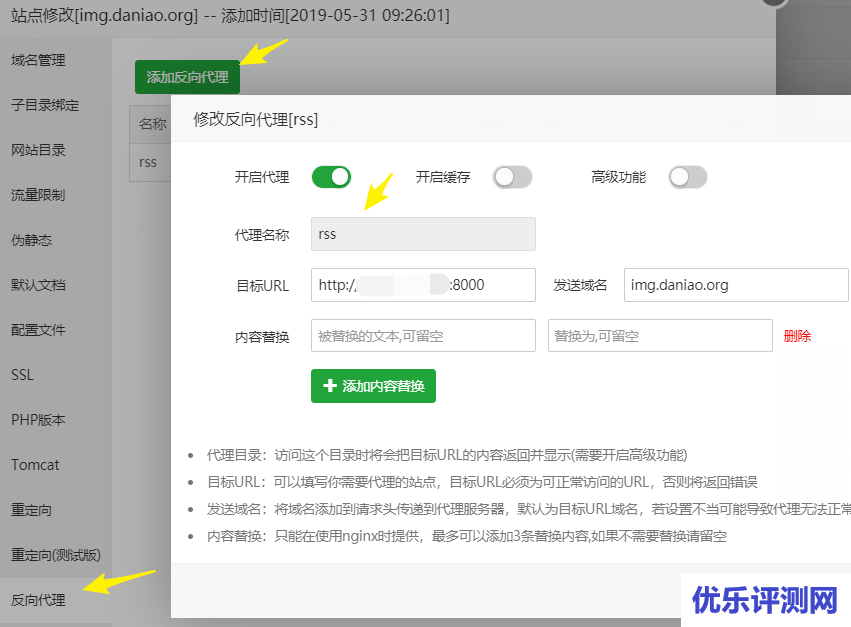Viewport: 851px width, 627px height.
Task: Open the SSL configuration tab
Action: [x=22, y=375]
